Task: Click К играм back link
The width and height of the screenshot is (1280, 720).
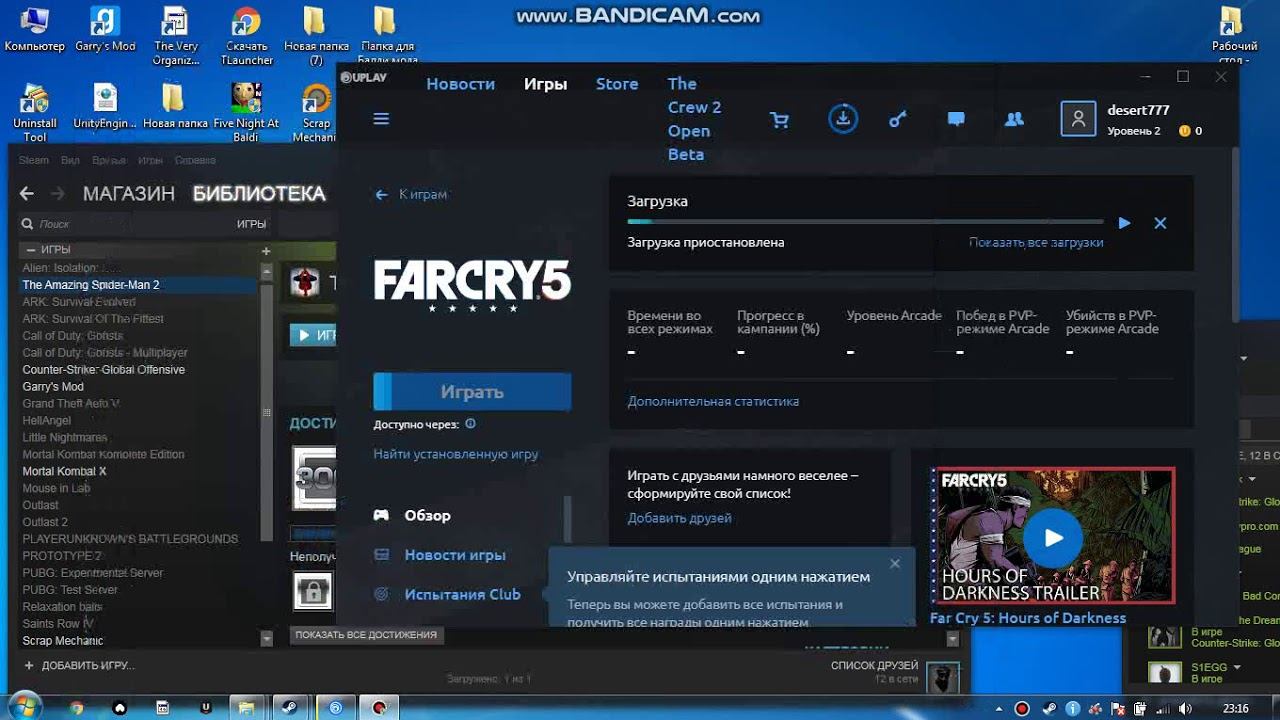Action: (x=423, y=195)
